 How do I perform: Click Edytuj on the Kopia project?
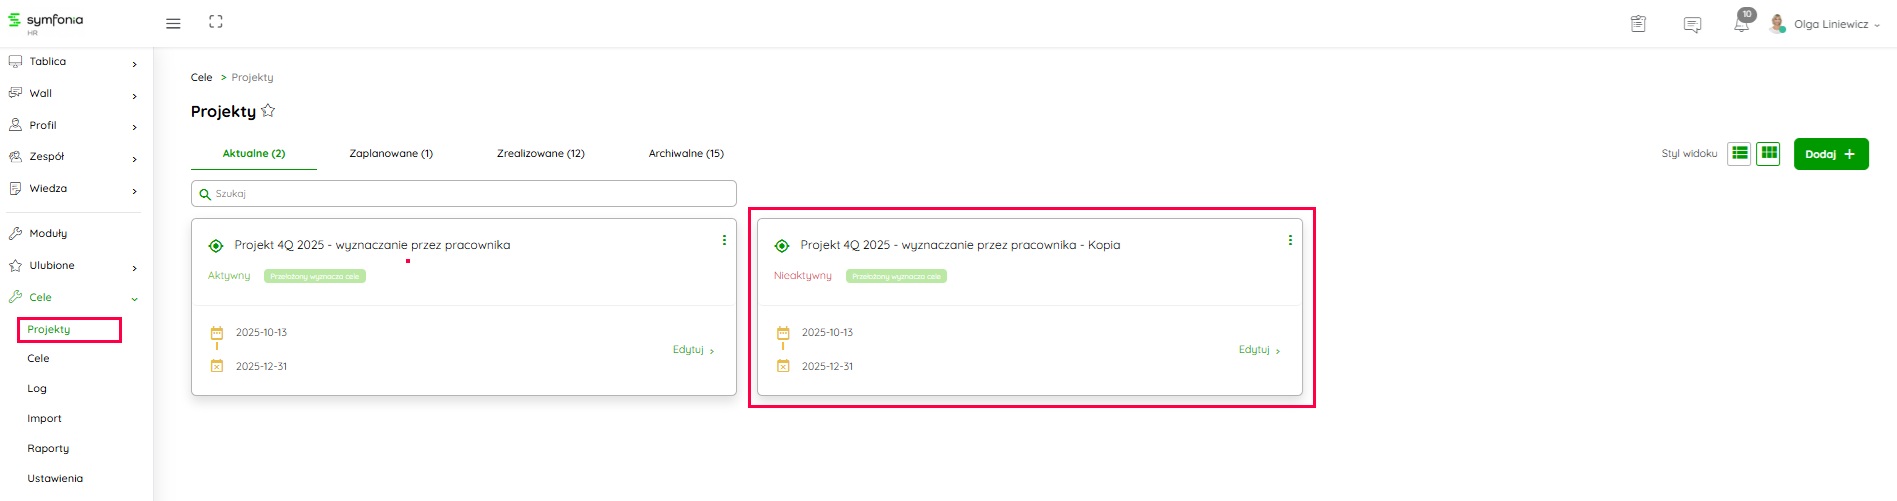(1258, 350)
